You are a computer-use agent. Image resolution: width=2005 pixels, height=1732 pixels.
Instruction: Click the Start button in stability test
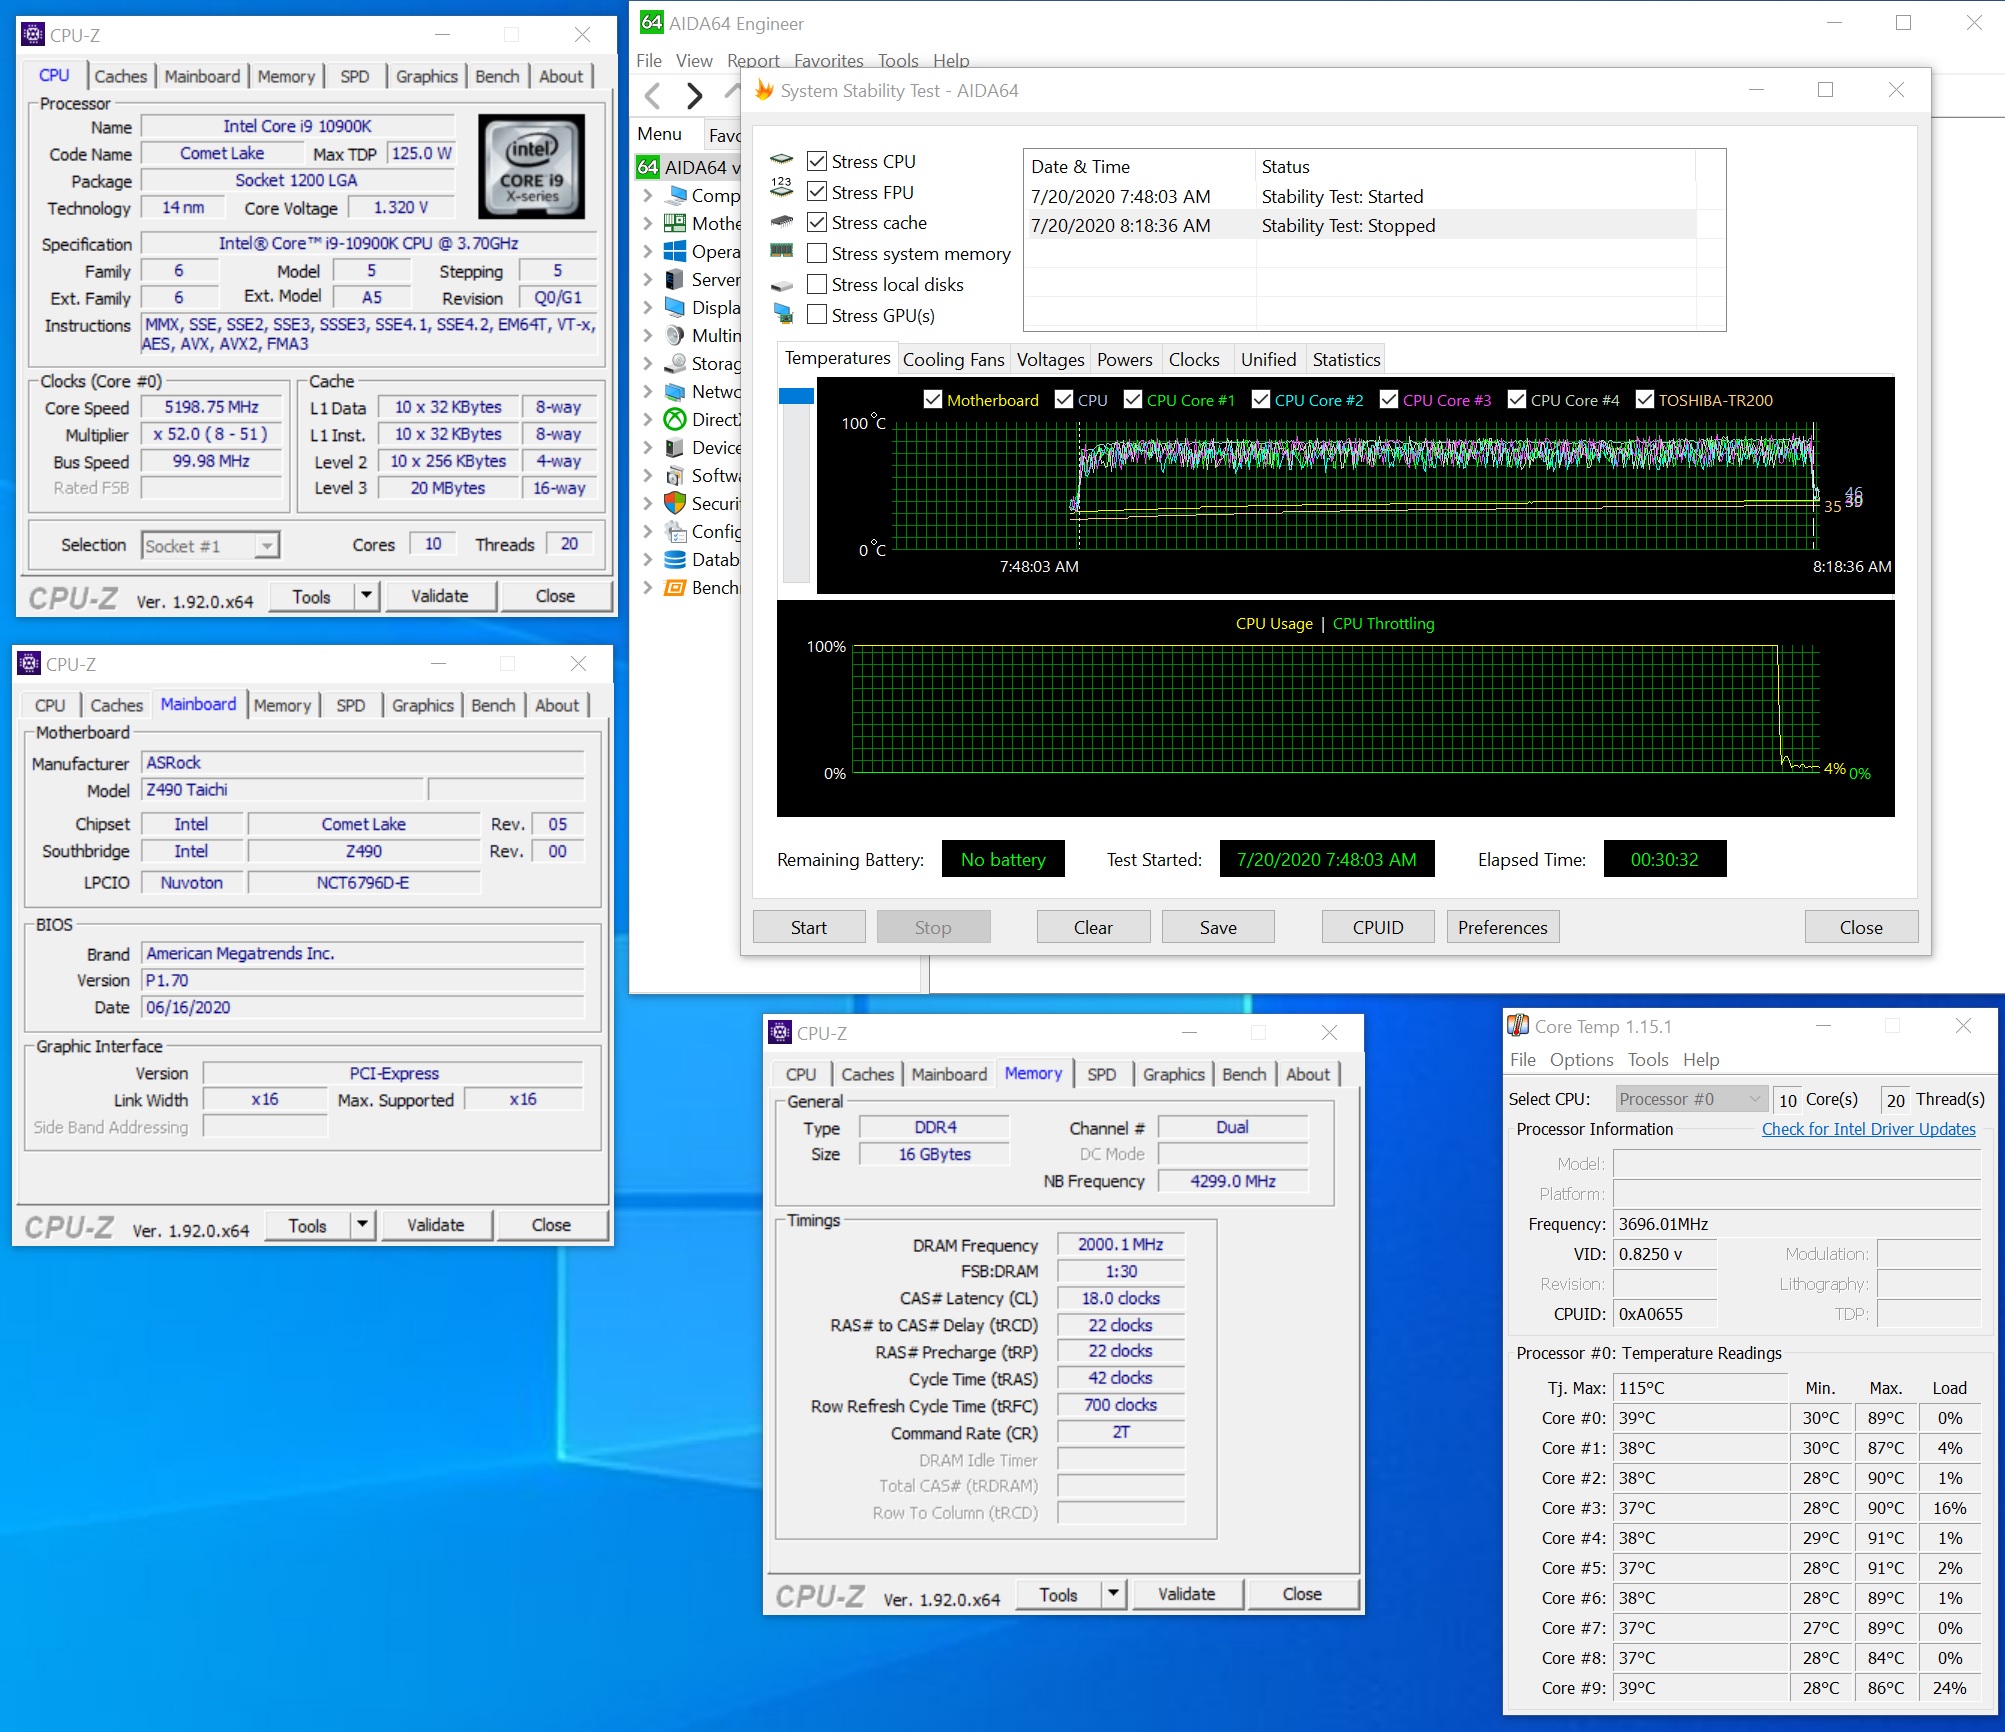tap(808, 927)
